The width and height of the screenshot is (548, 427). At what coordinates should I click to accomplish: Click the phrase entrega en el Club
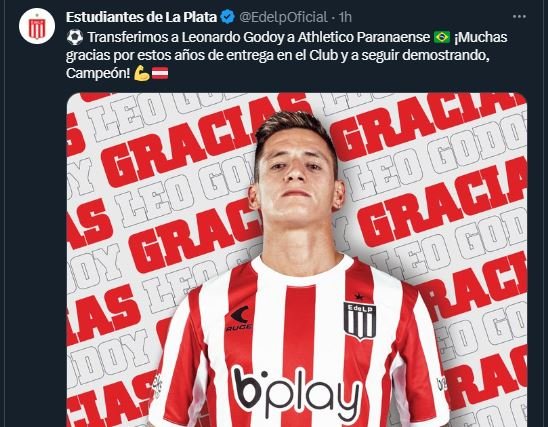pos(272,56)
